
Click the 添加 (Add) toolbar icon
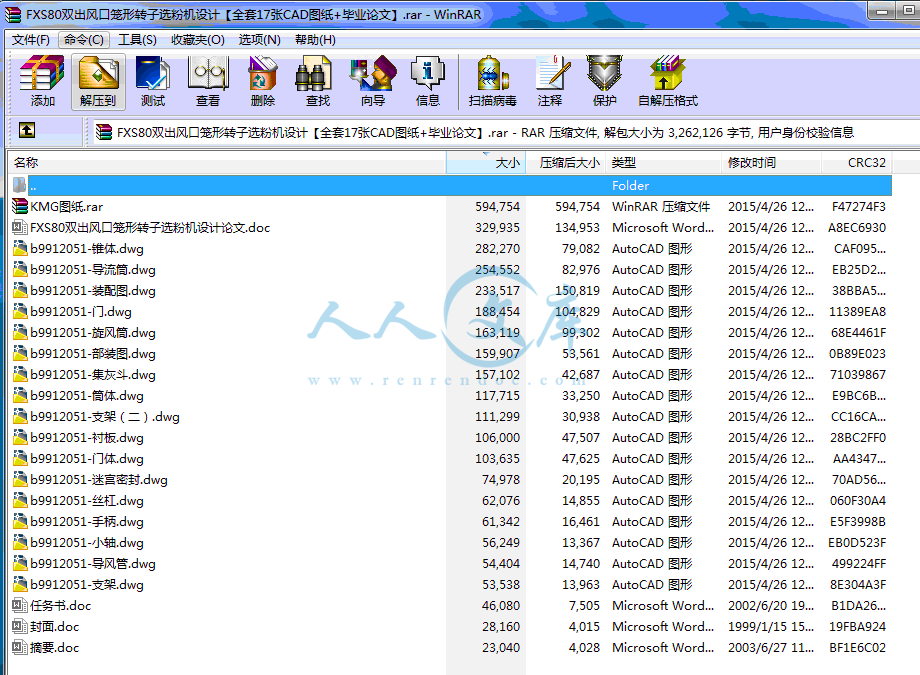click(x=42, y=81)
